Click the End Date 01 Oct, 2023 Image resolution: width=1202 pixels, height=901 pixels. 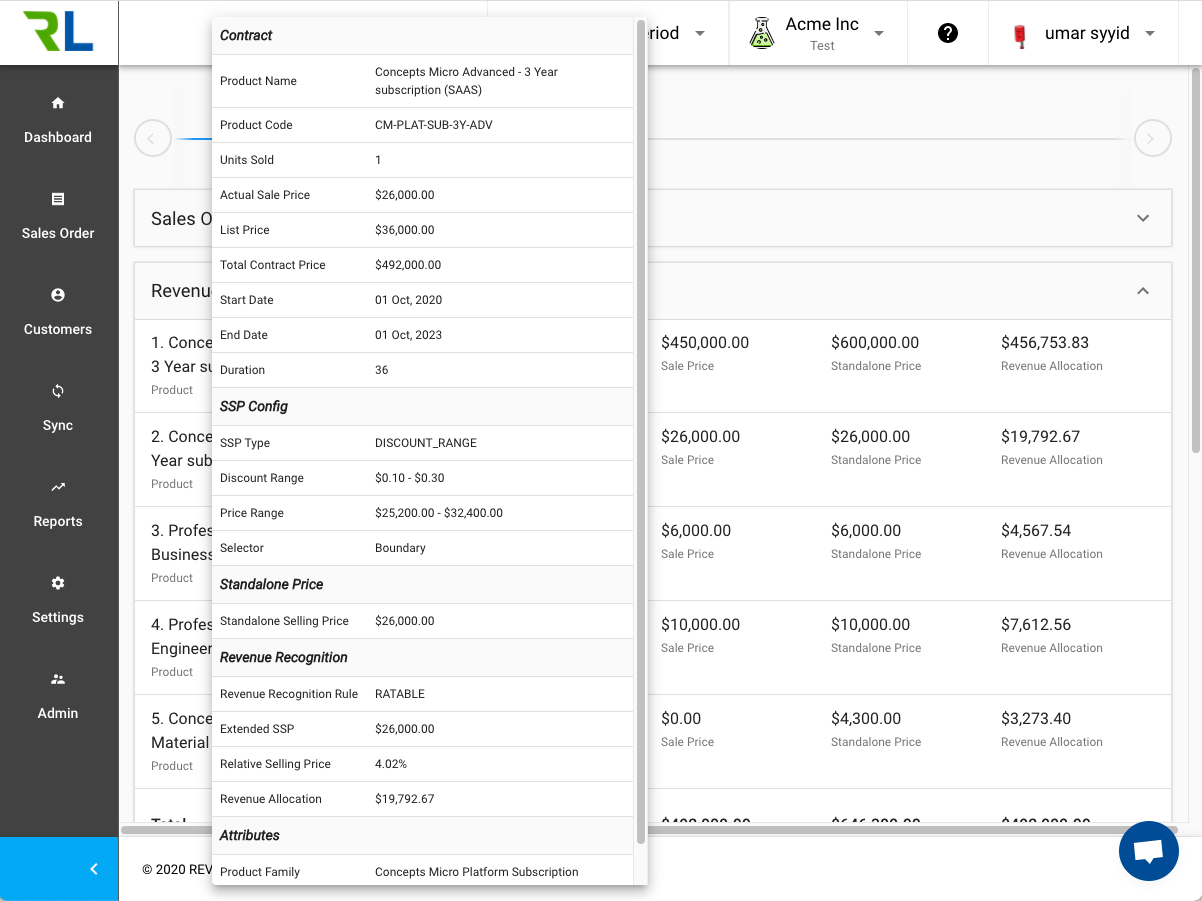pos(409,335)
